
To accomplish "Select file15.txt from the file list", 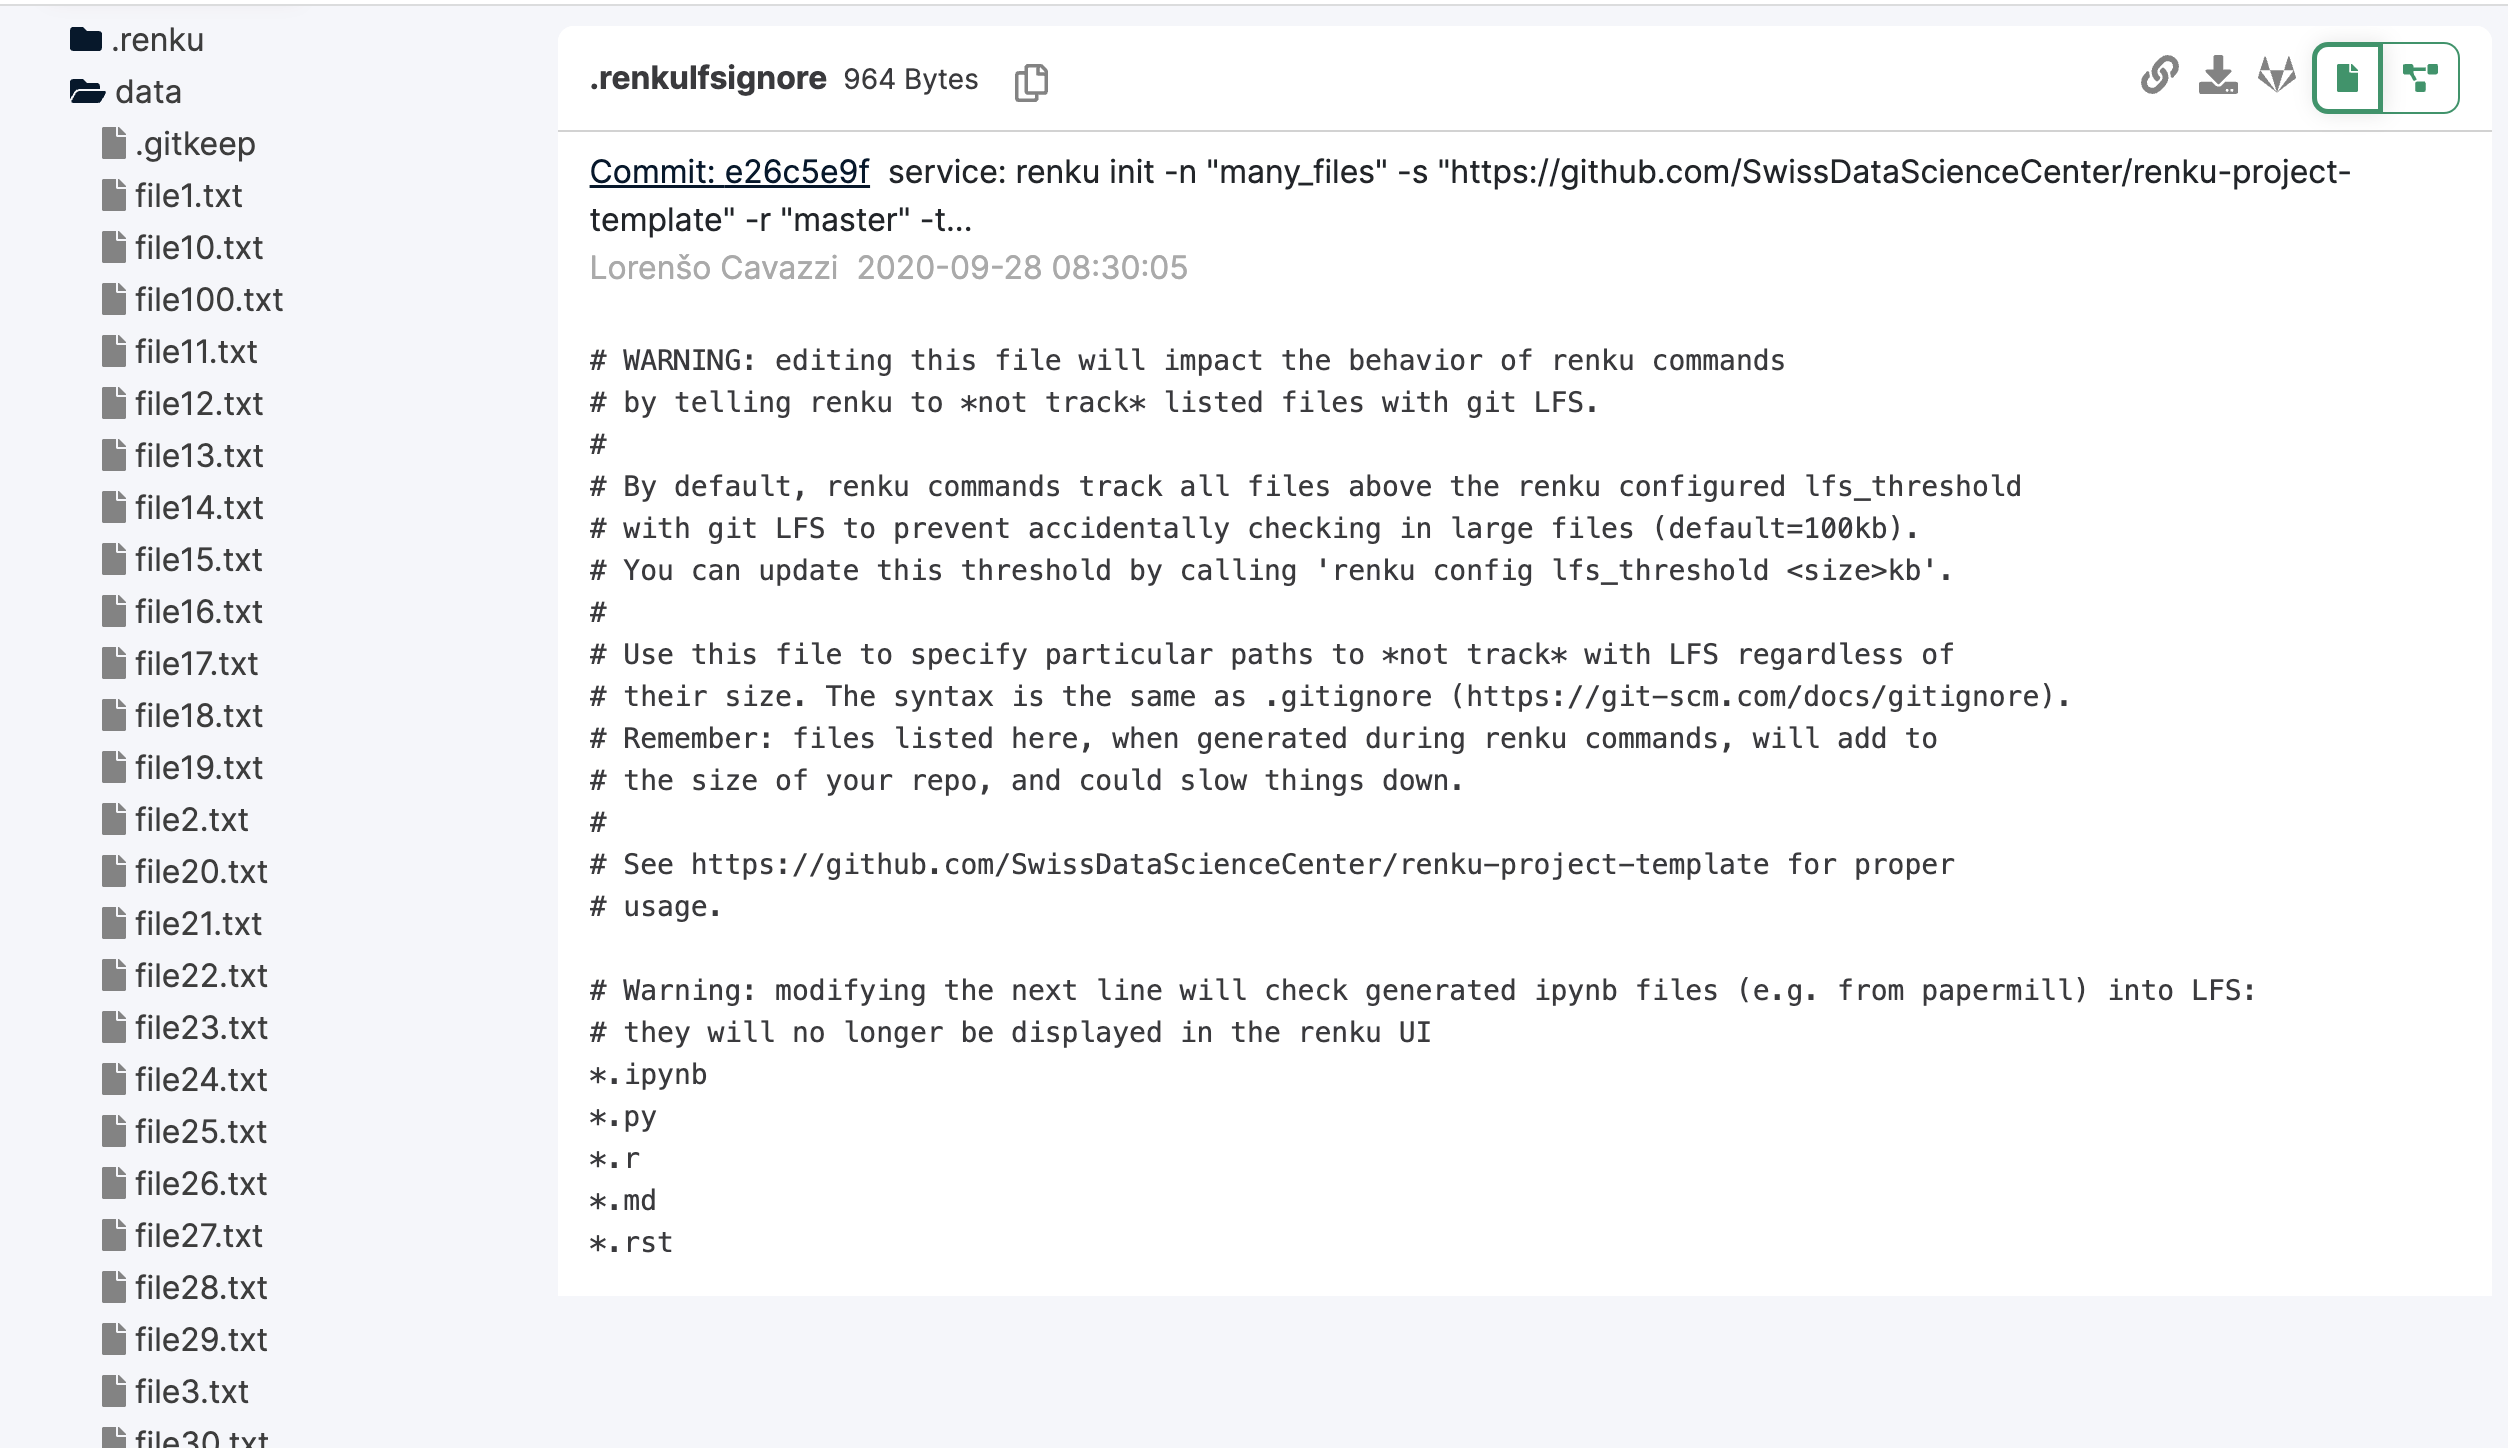I will click(x=198, y=559).
